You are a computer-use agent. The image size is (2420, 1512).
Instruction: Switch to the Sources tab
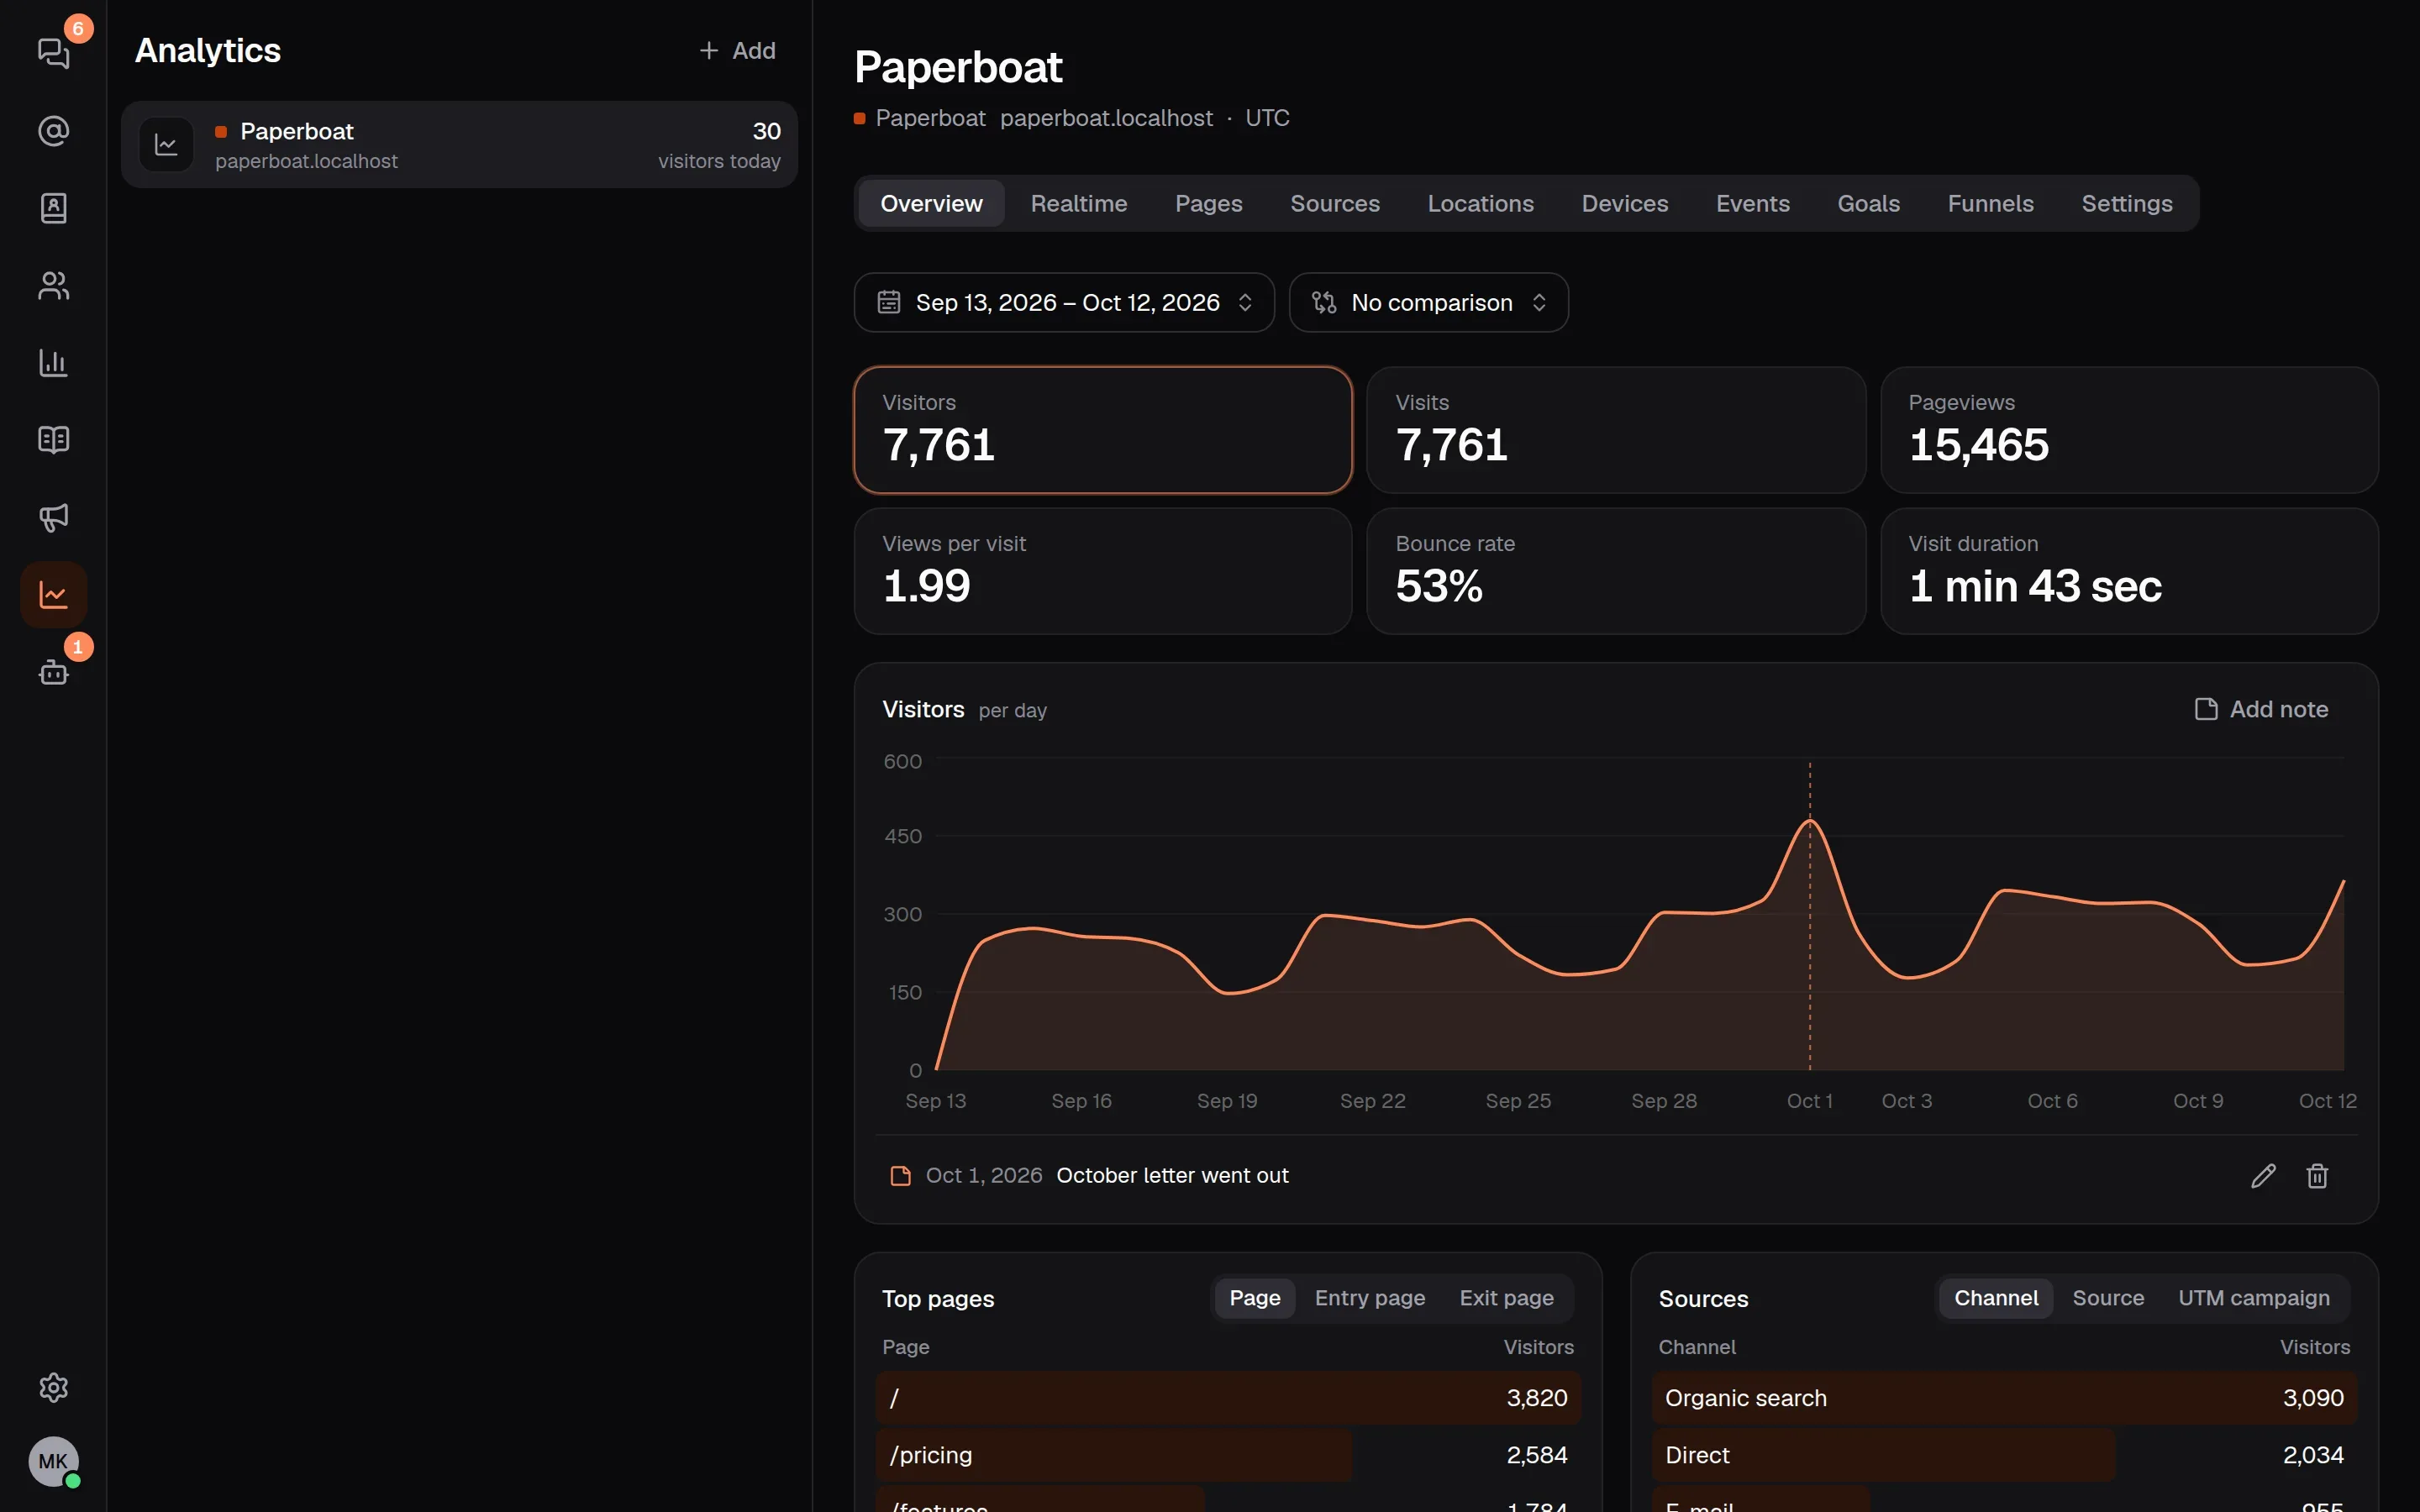[x=1334, y=204]
